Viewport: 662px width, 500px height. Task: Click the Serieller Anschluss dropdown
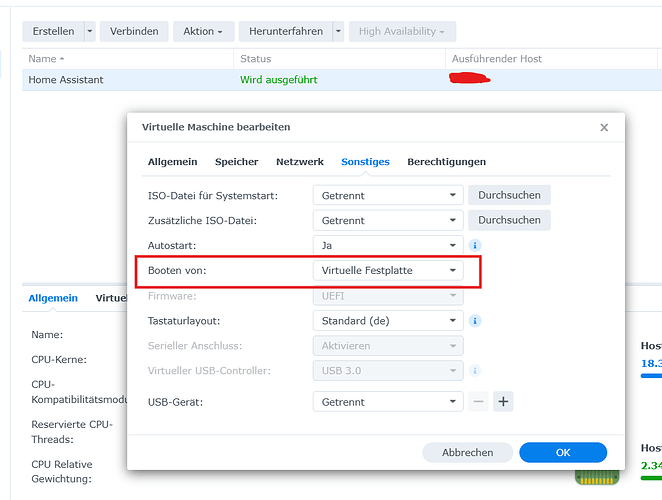click(x=388, y=346)
